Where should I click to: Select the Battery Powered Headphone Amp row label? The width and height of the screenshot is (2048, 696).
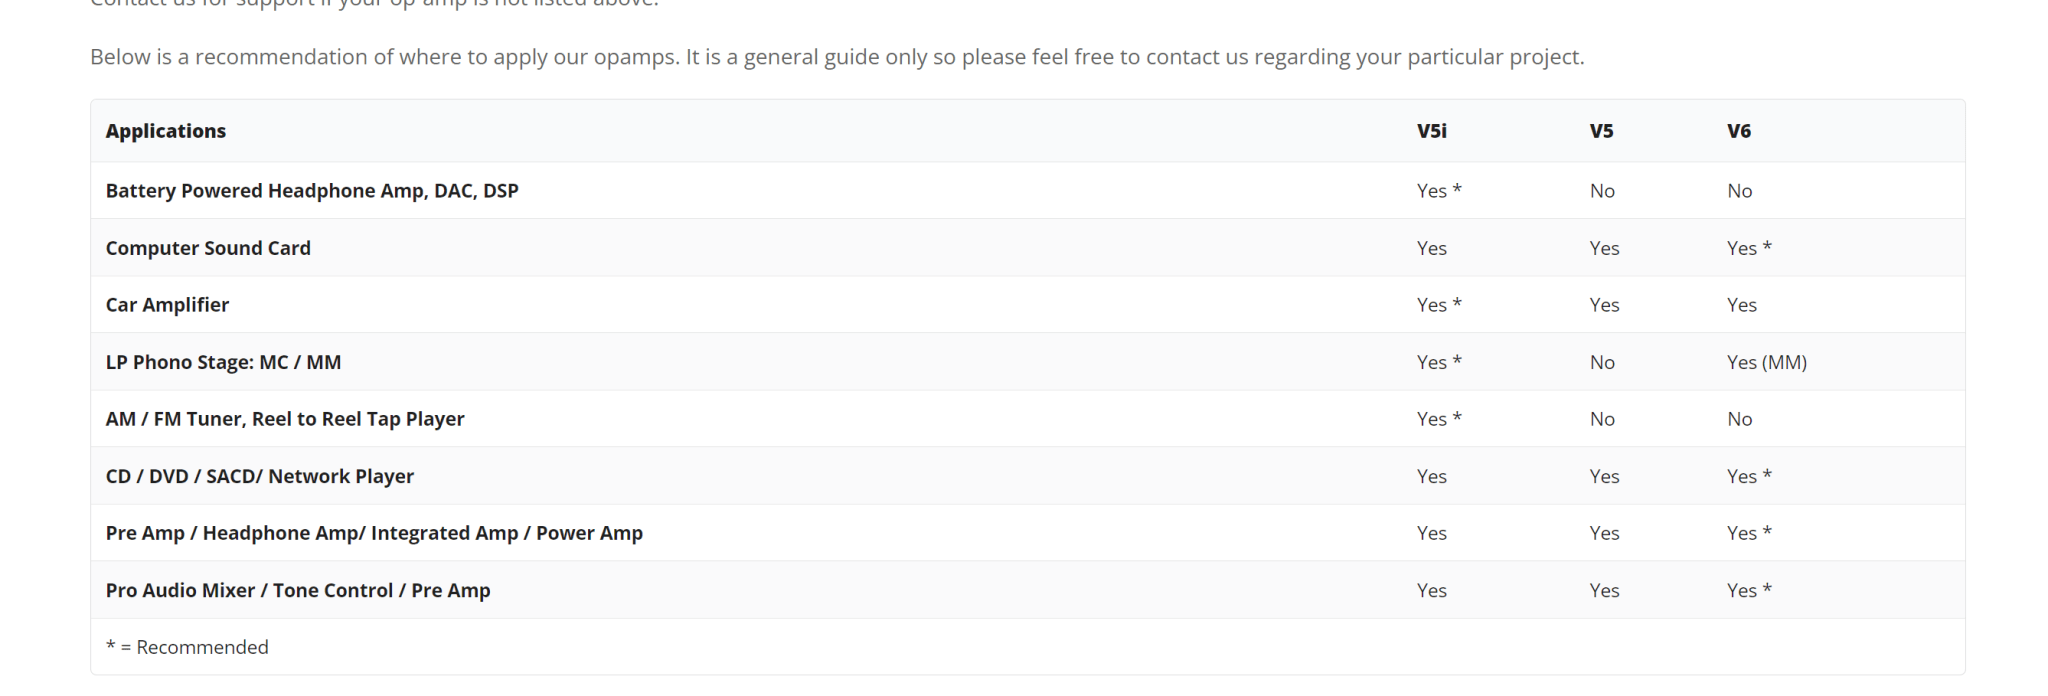(x=312, y=191)
